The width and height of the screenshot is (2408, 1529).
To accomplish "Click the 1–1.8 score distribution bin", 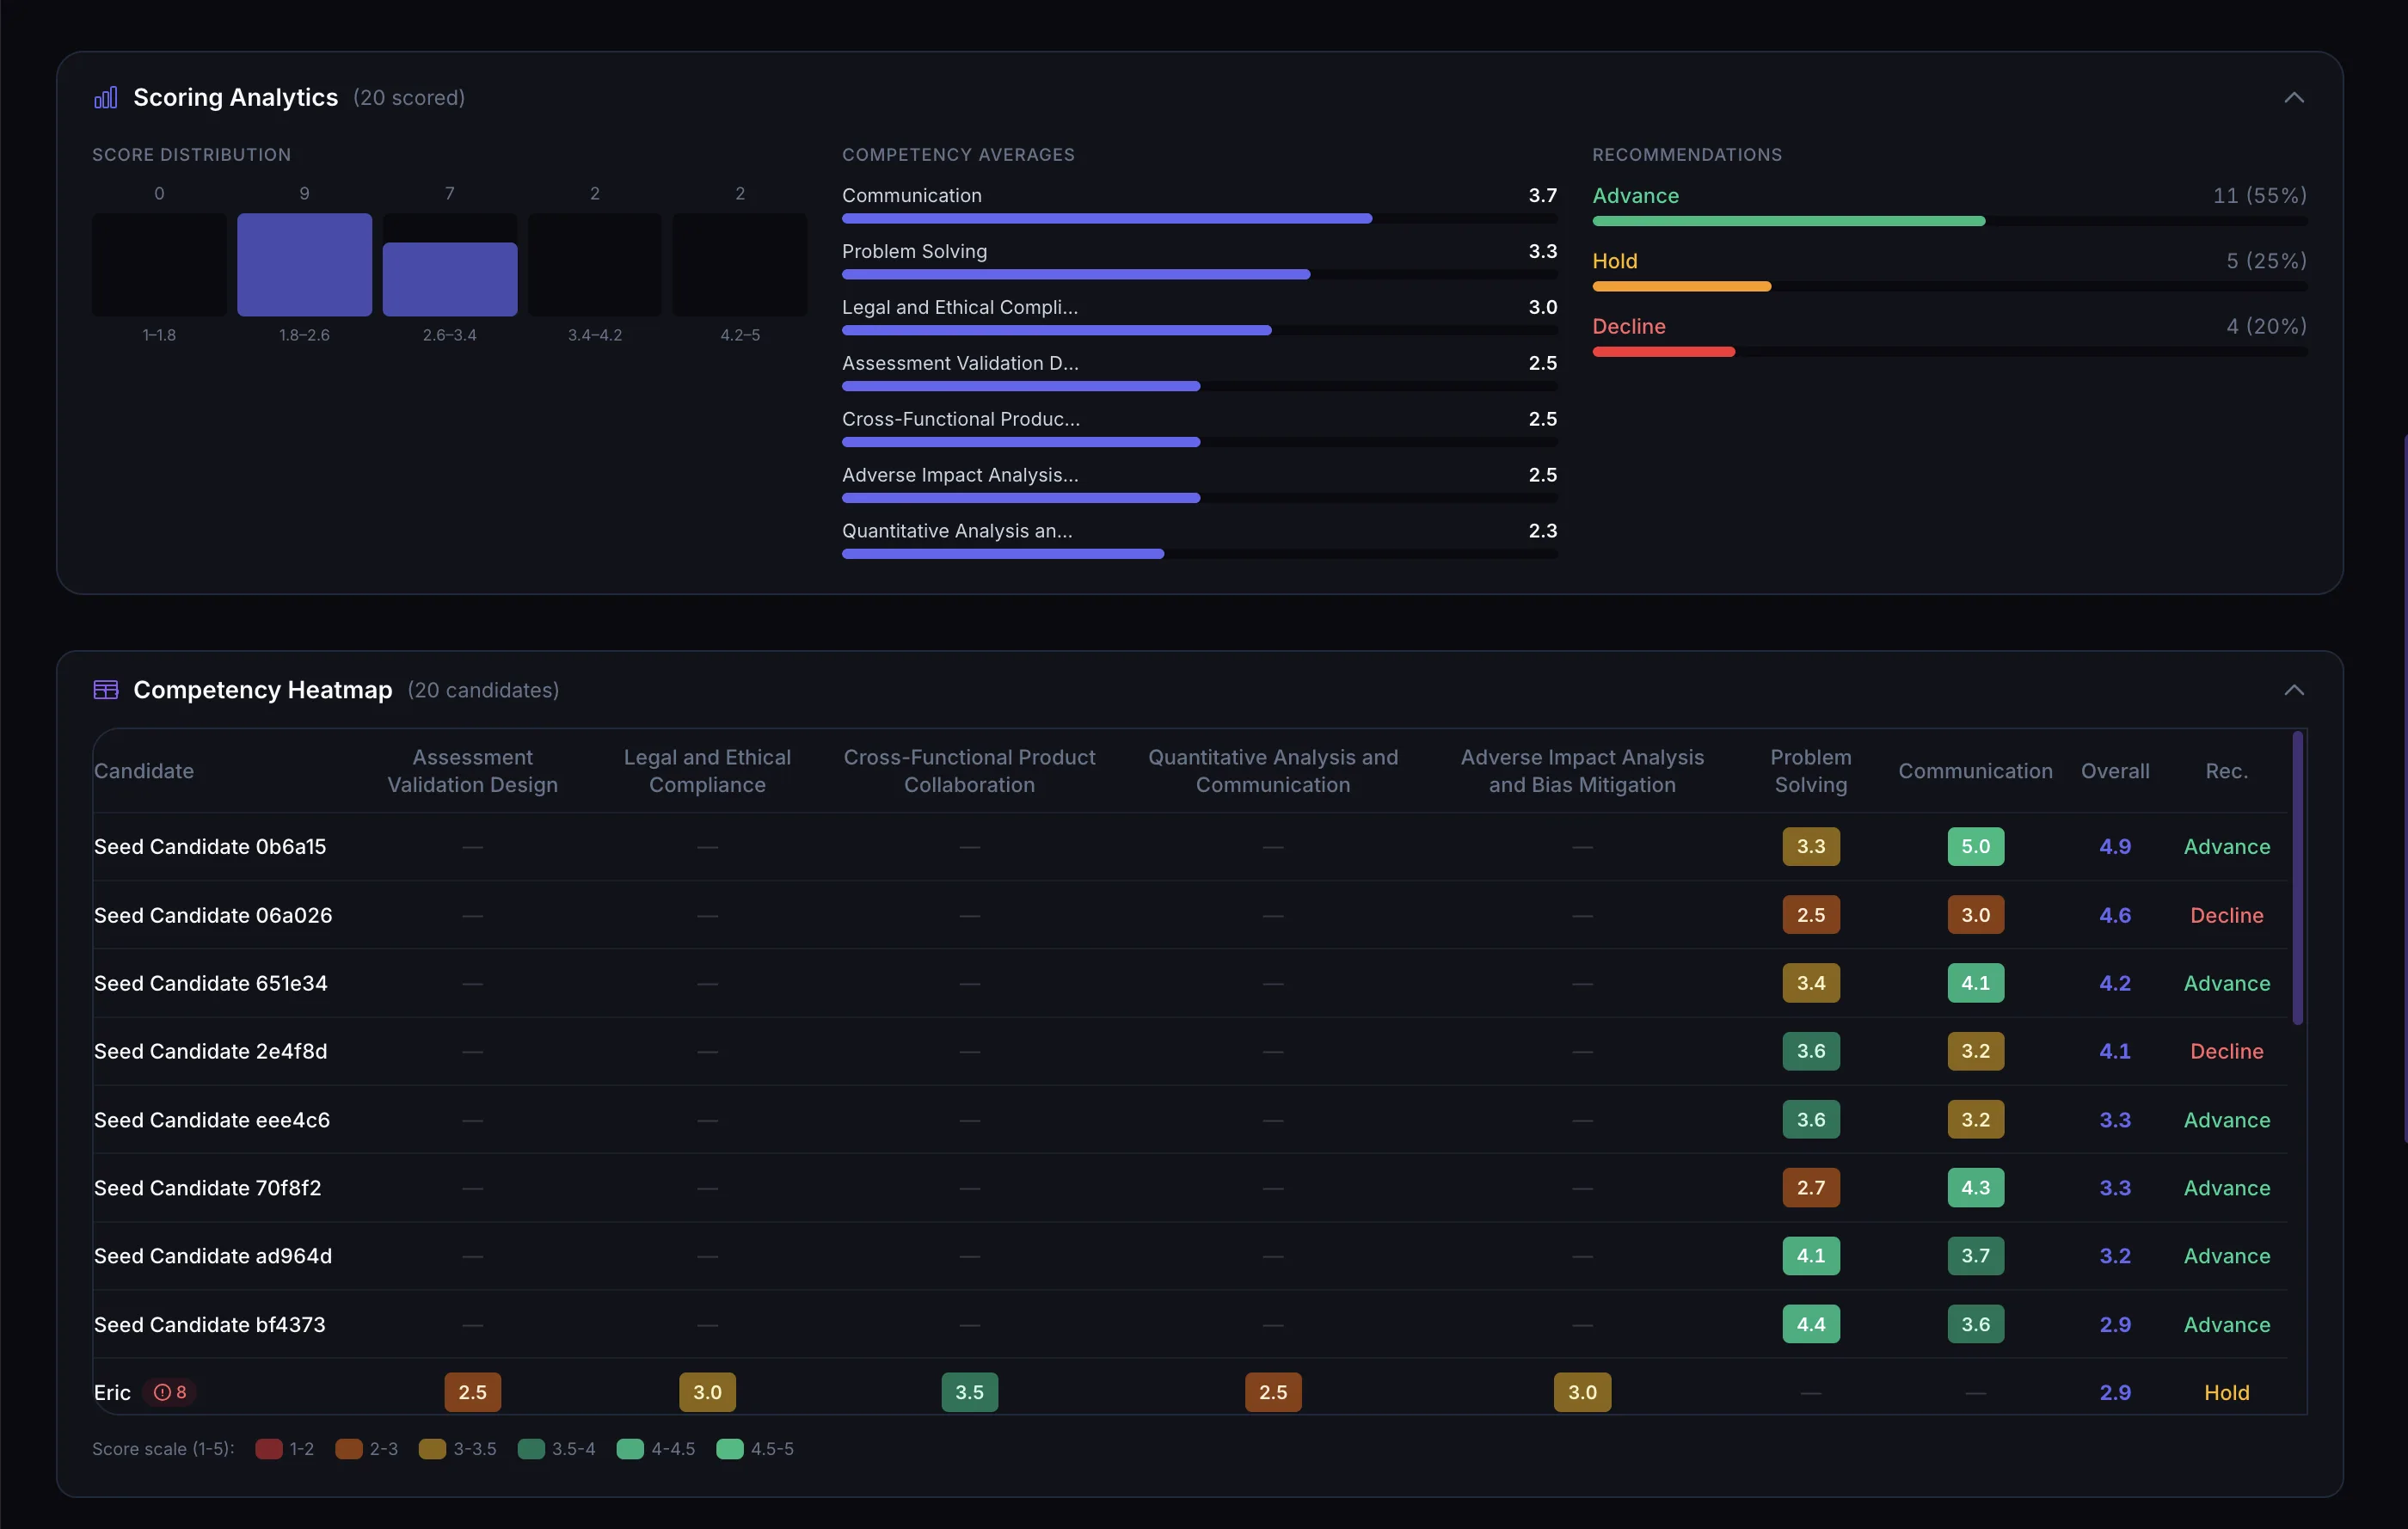I will 159,264.
